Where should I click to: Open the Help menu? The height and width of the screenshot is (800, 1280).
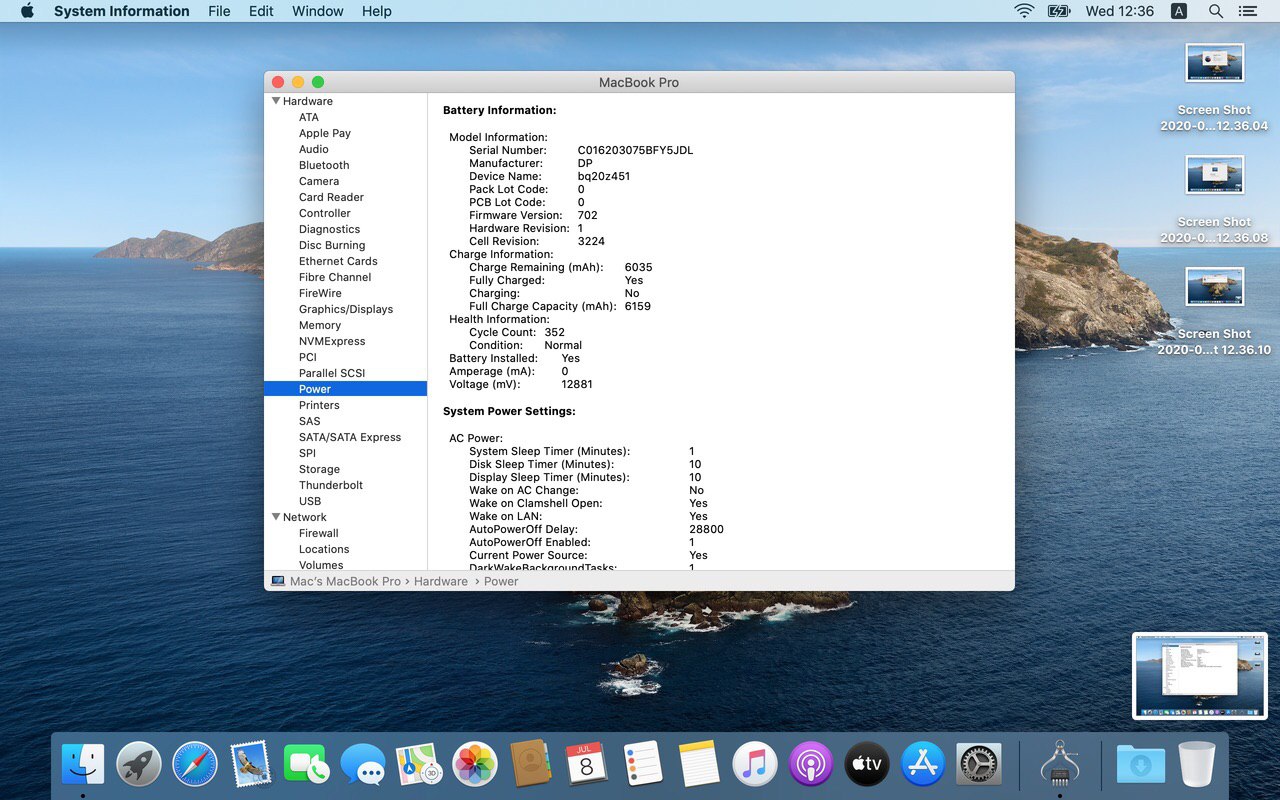377,11
